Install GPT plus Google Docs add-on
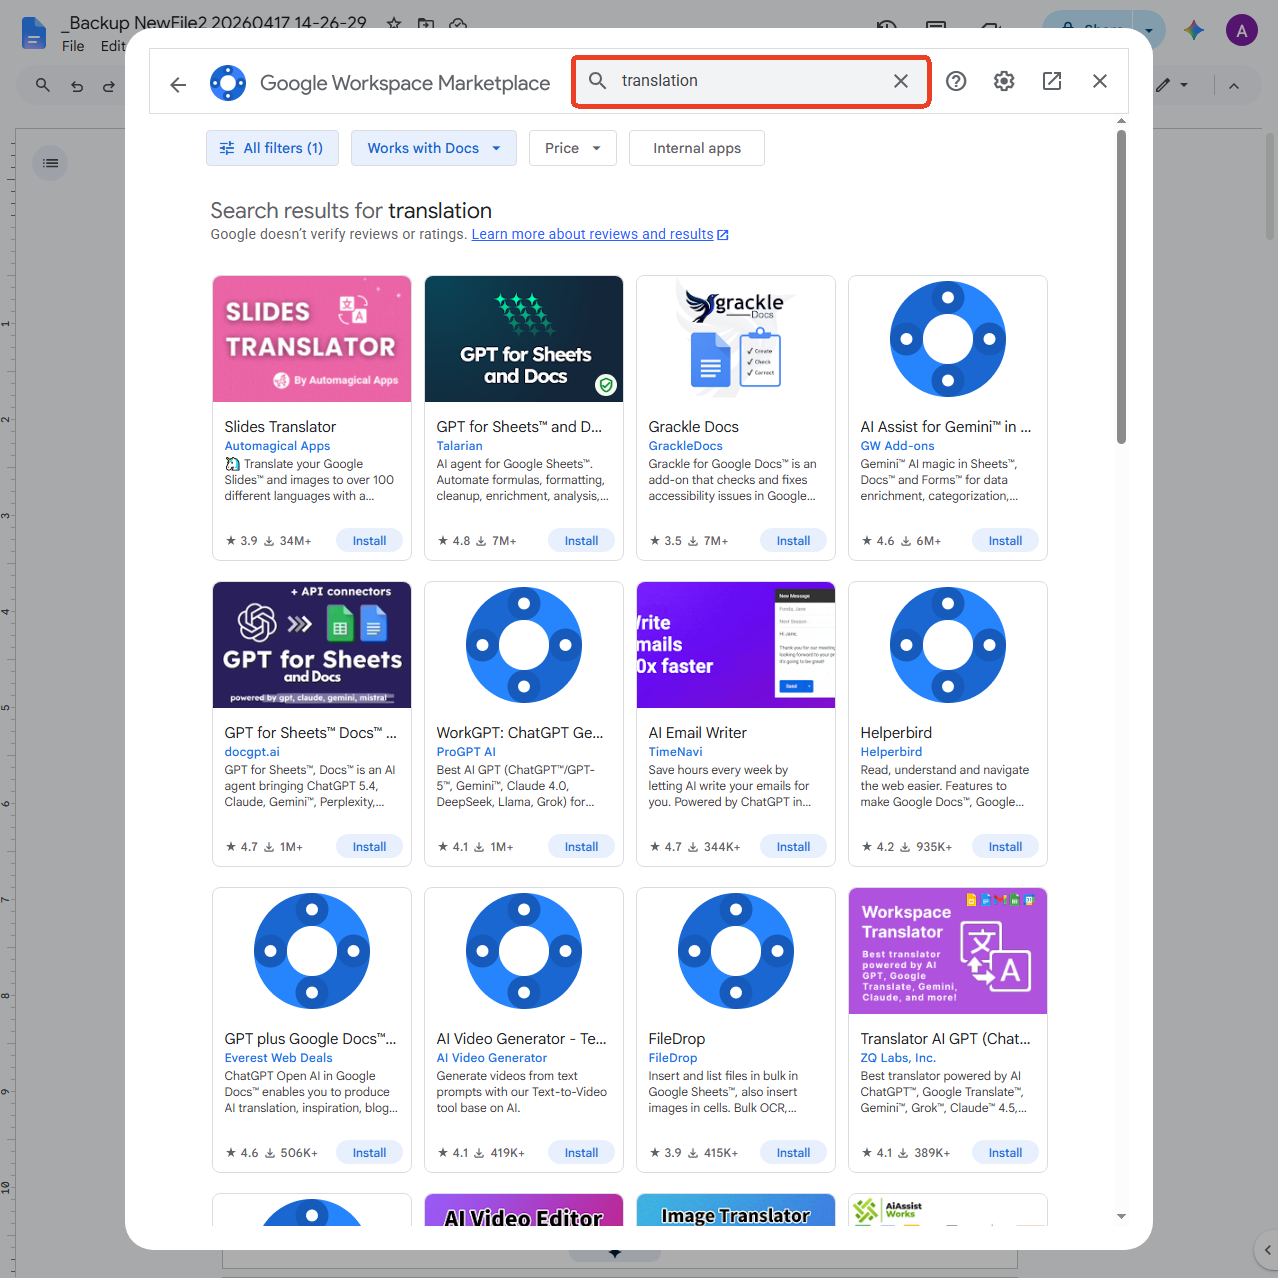The width and height of the screenshot is (1278, 1278). [369, 1153]
